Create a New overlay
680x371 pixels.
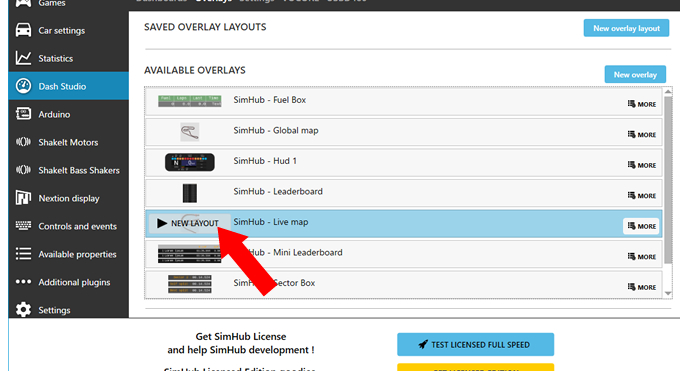[635, 75]
